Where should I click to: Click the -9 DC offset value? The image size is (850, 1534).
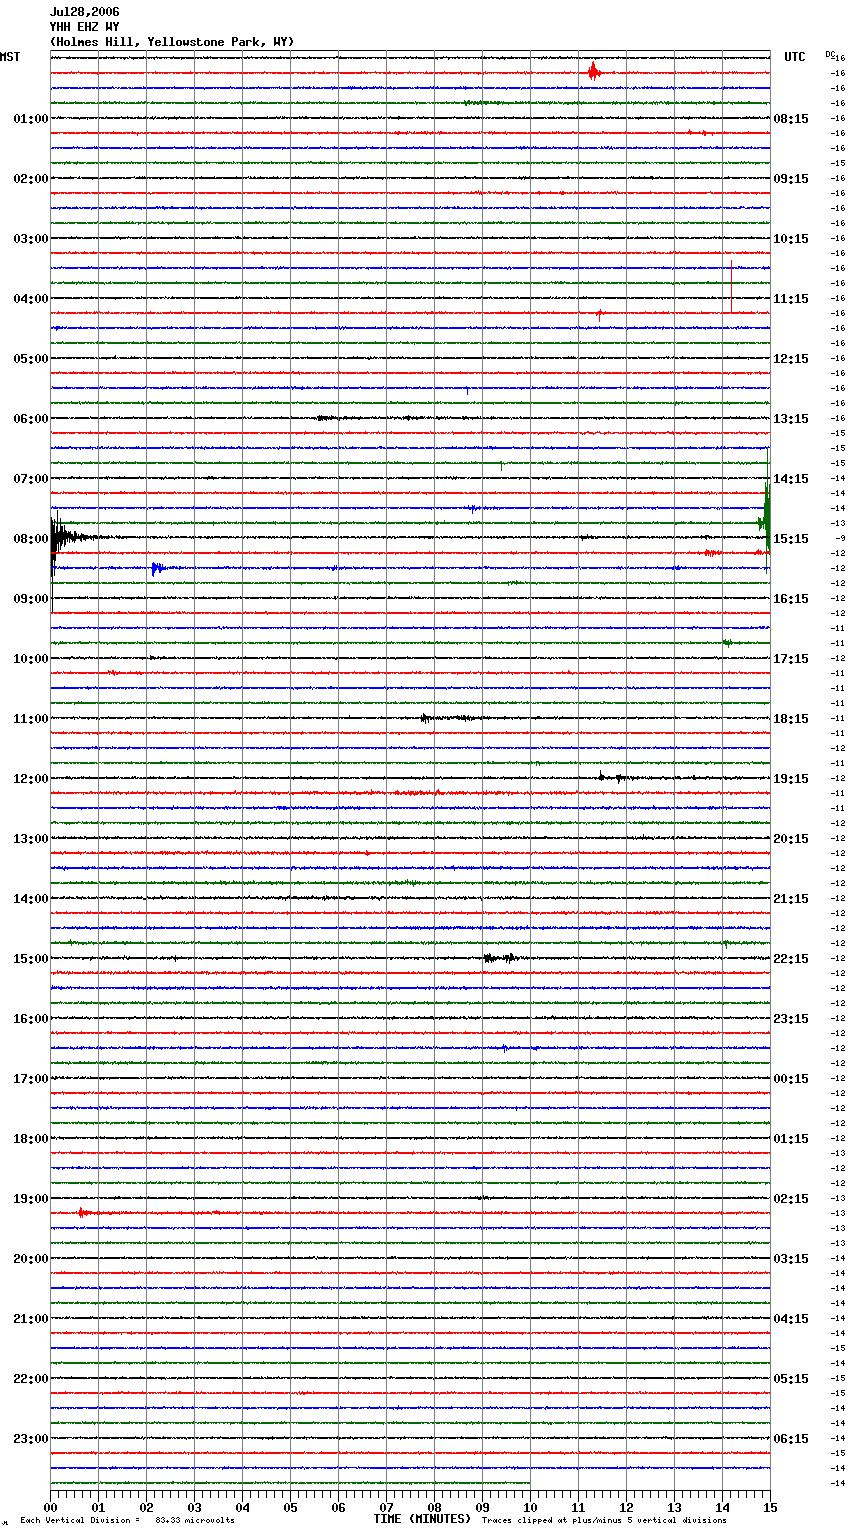pyautogui.click(x=841, y=538)
